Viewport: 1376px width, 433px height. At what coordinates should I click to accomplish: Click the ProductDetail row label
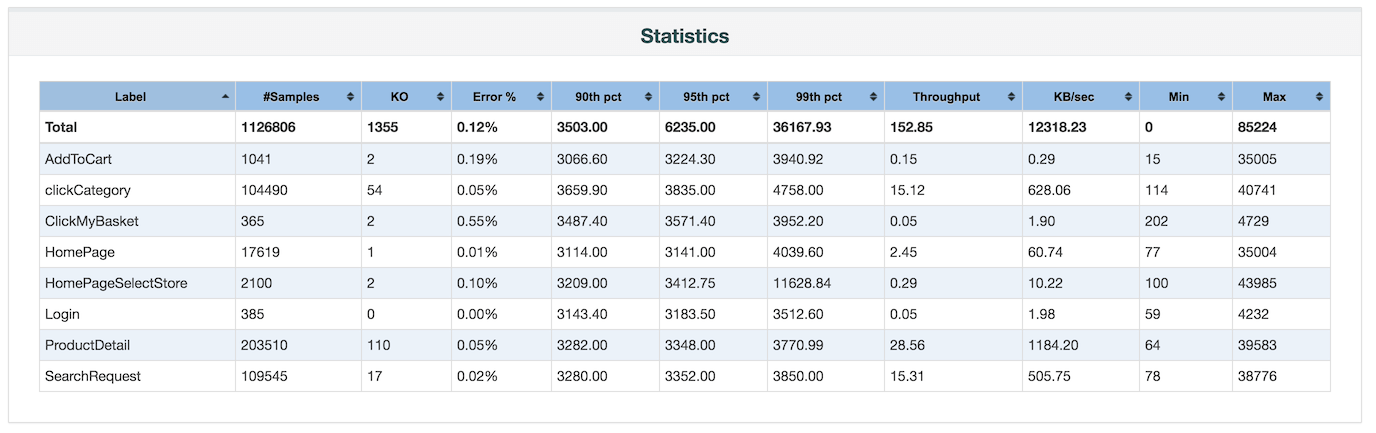coord(88,345)
